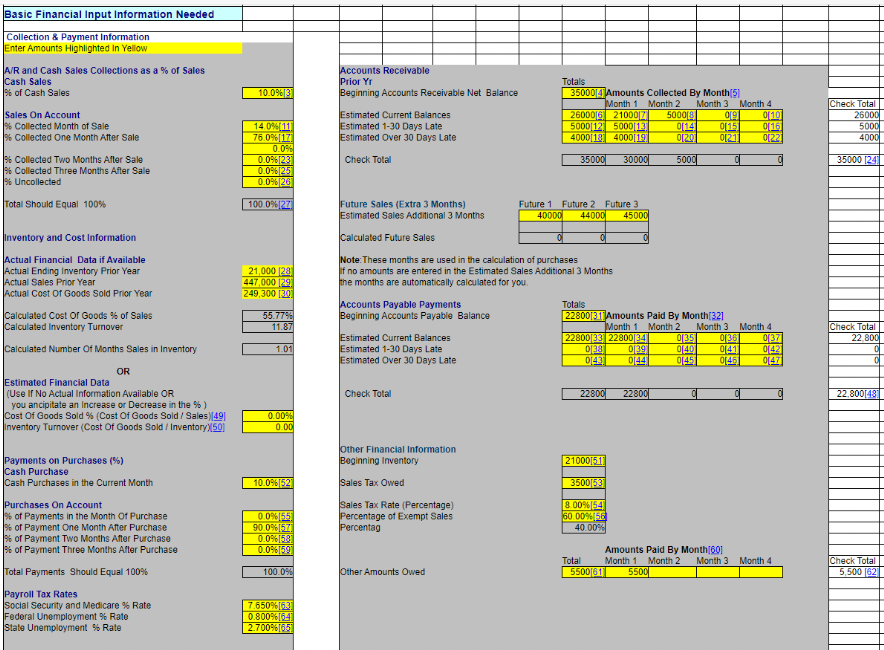Select Payment Two Months After Purchase cell 0.0%[58]
This screenshot has height=650, width=884.
(x=268, y=539)
